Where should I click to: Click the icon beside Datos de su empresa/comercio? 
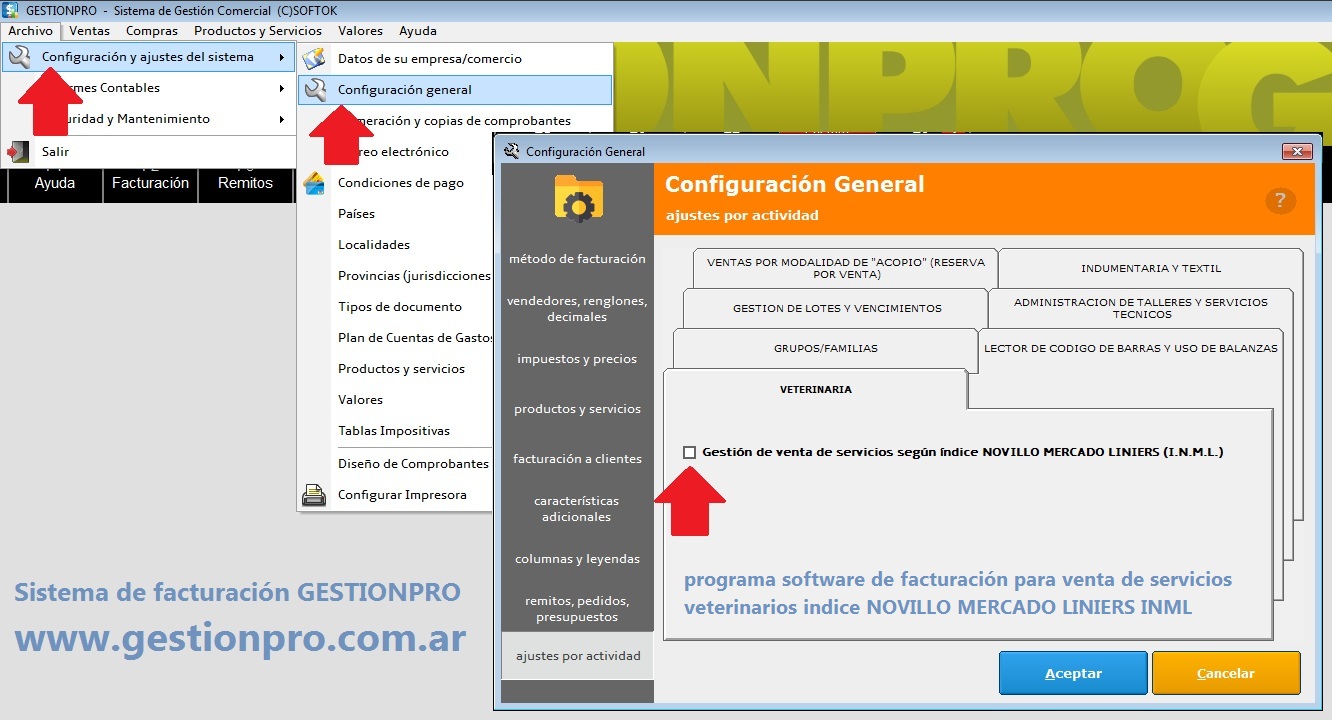pyautogui.click(x=315, y=58)
